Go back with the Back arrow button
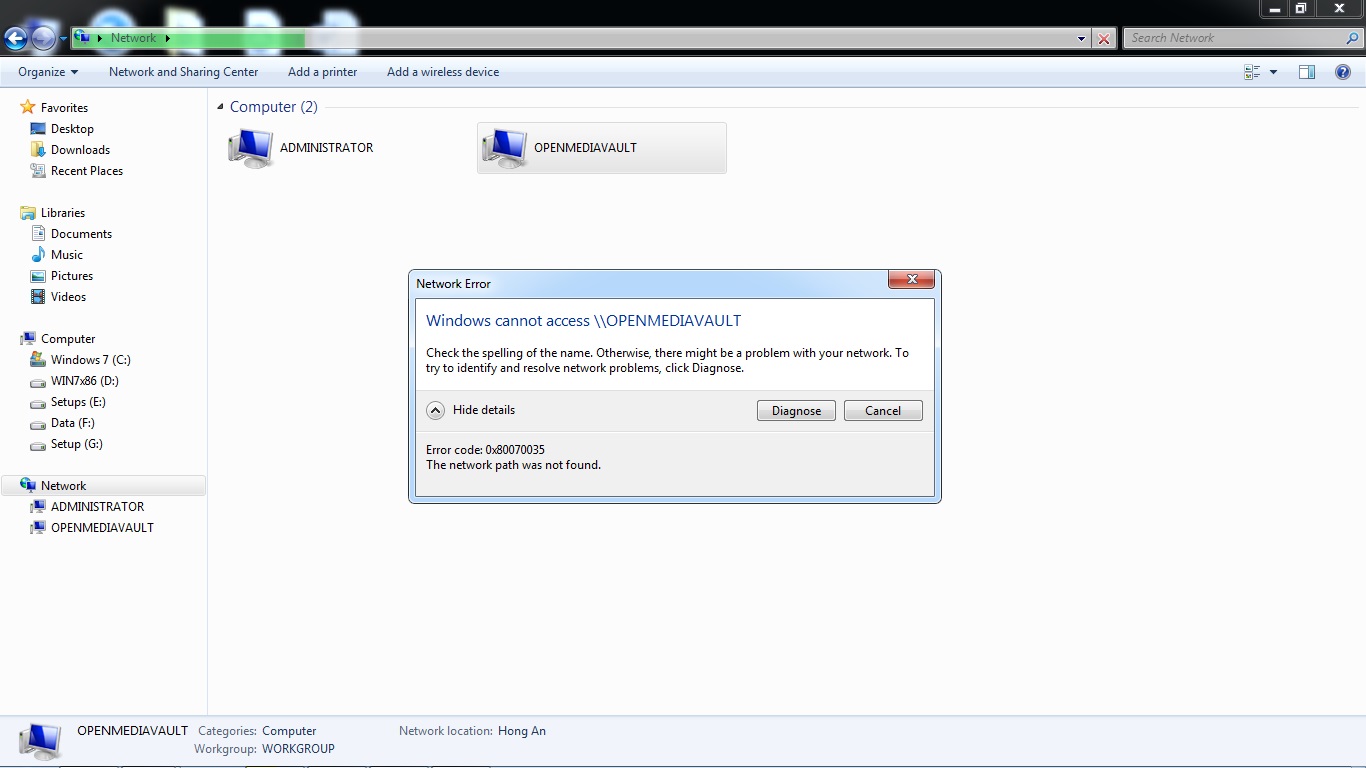The height and width of the screenshot is (768, 1366). tap(15, 38)
